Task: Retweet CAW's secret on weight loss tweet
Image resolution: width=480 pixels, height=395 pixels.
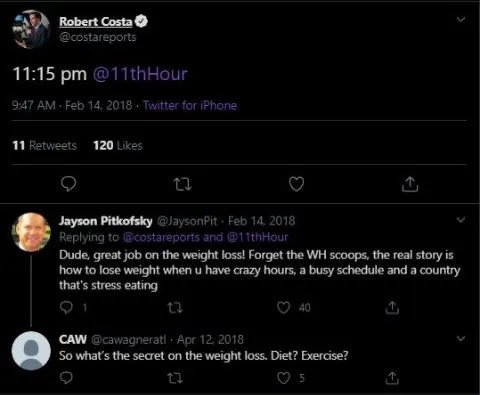Action: (x=175, y=378)
